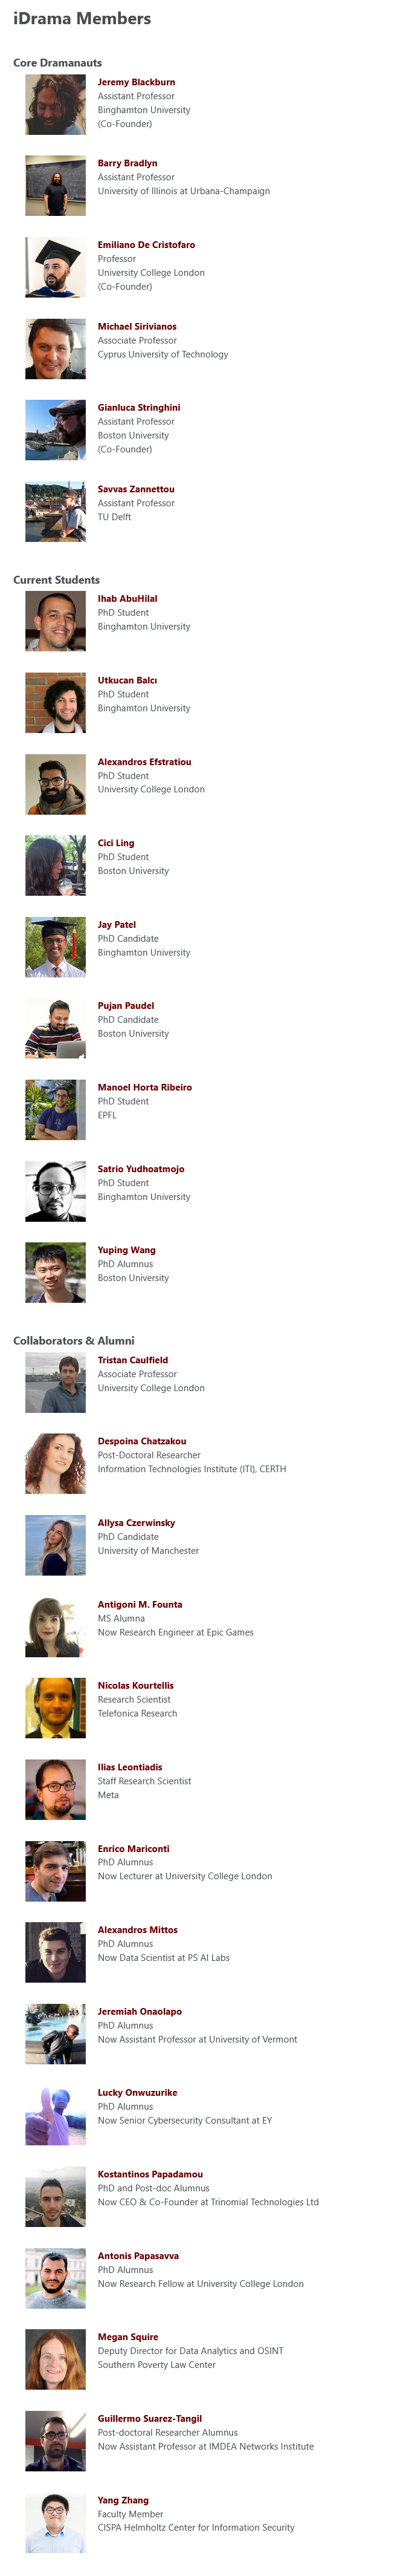Click Ilias Leontiadis' name link
The width and height of the screenshot is (406, 2576).
130,1767
